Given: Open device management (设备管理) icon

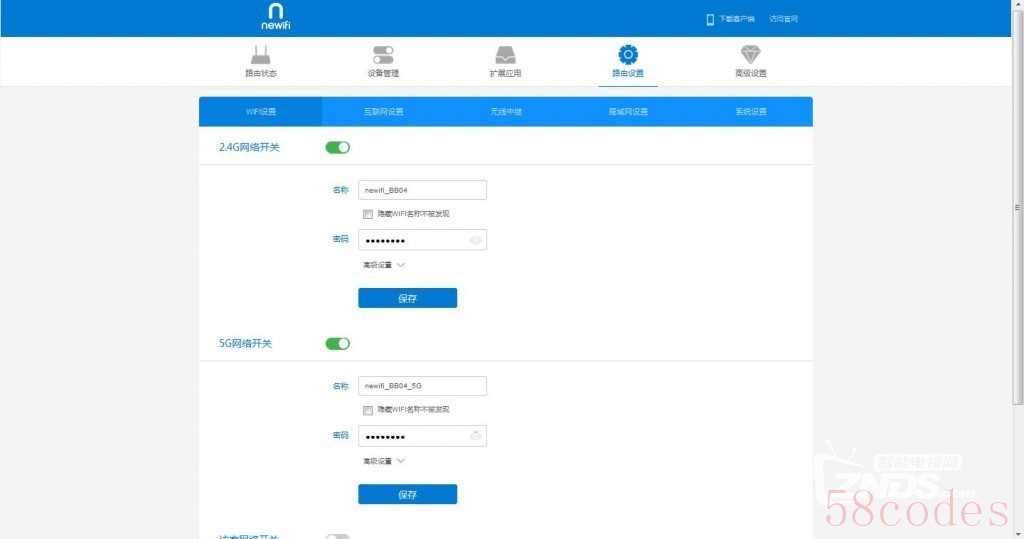Looking at the screenshot, I should point(383,55).
